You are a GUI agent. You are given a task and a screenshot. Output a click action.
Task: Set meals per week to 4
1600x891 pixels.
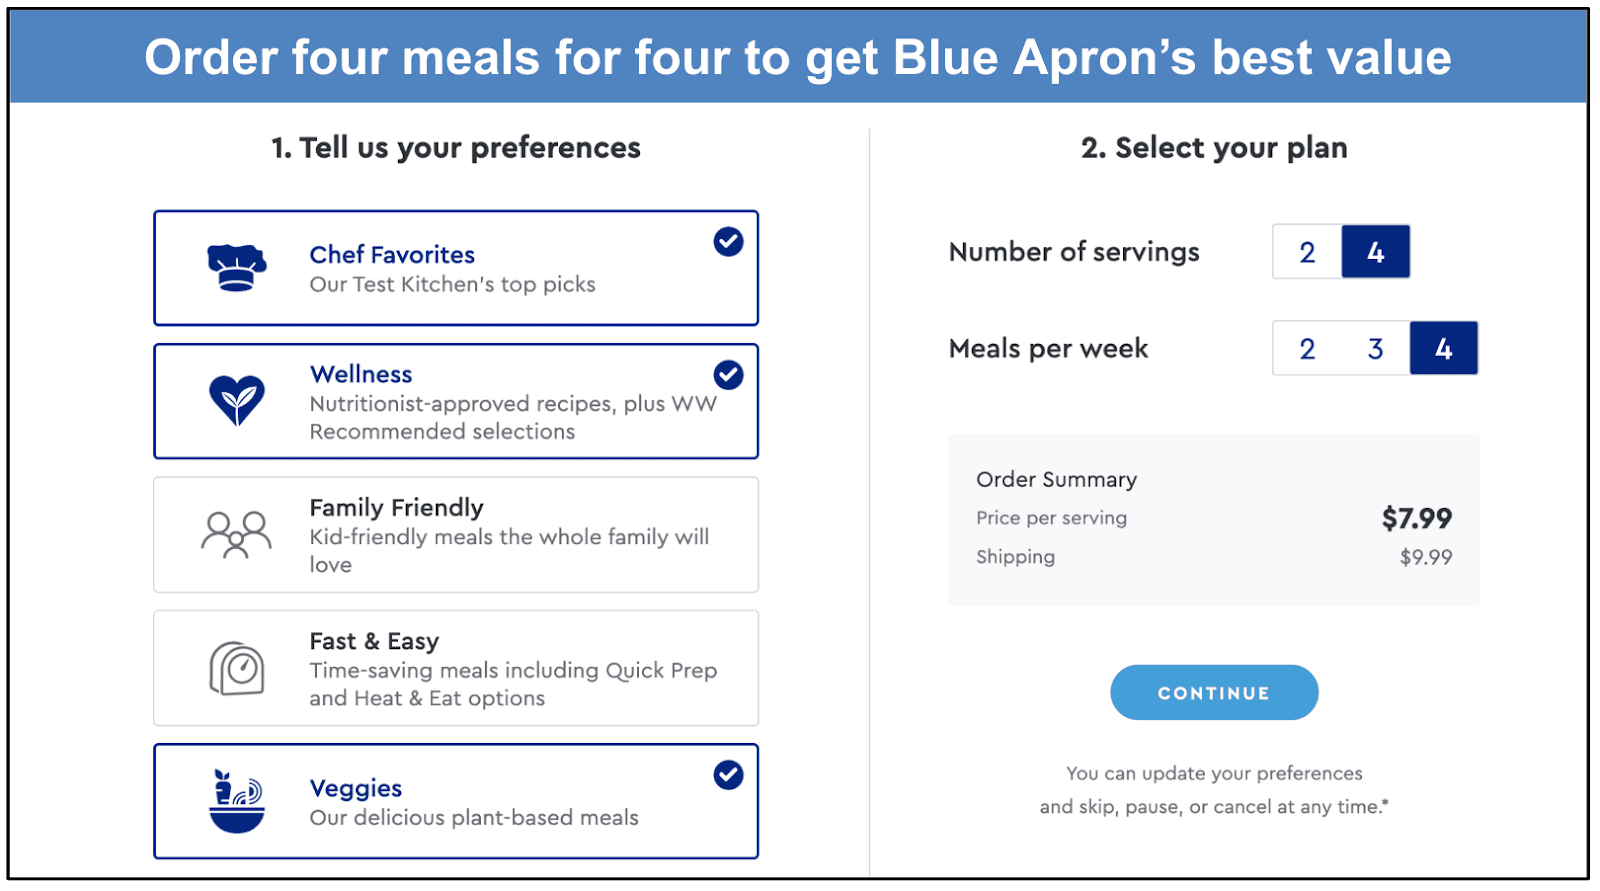click(x=1444, y=348)
